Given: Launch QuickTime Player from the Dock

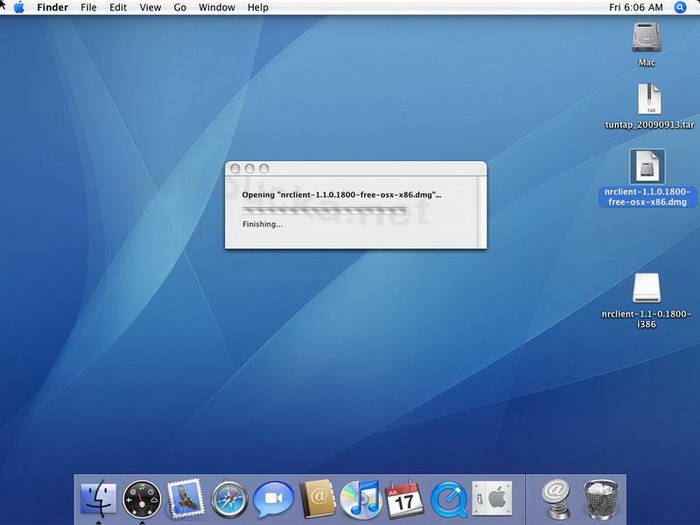Looking at the screenshot, I should coord(448,497).
